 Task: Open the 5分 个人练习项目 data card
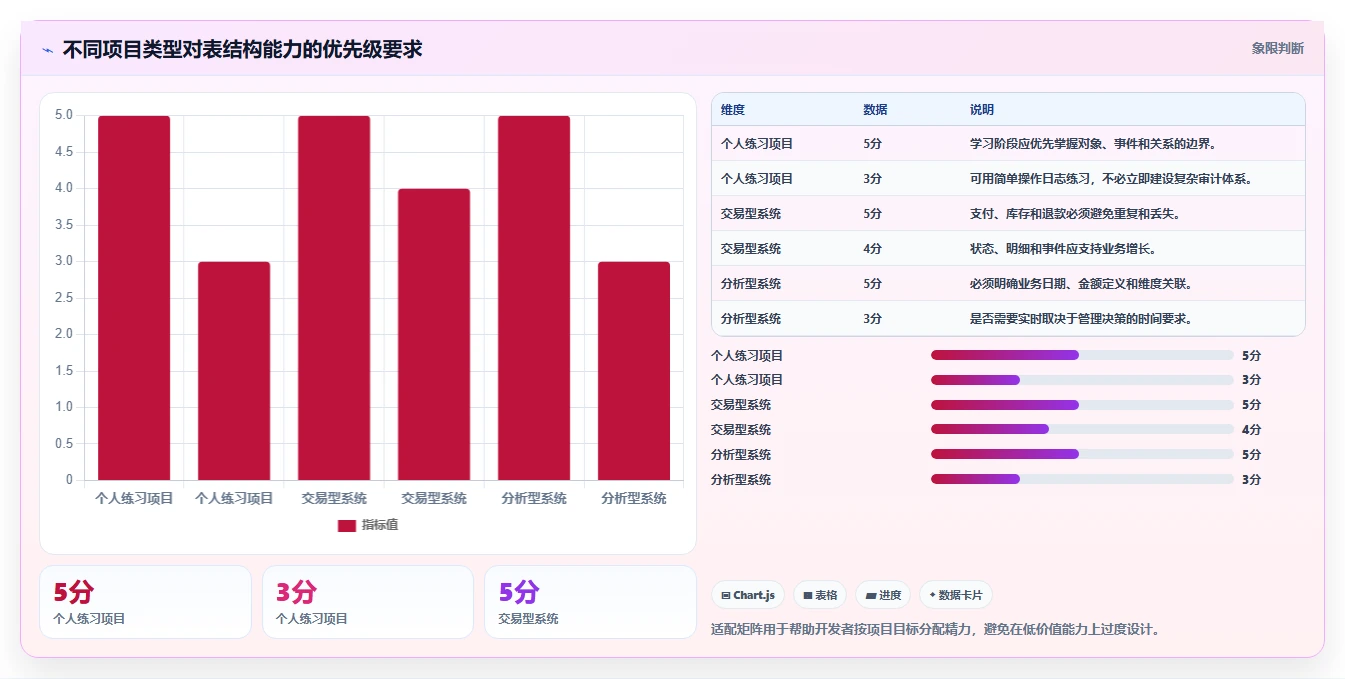(145, 602)
